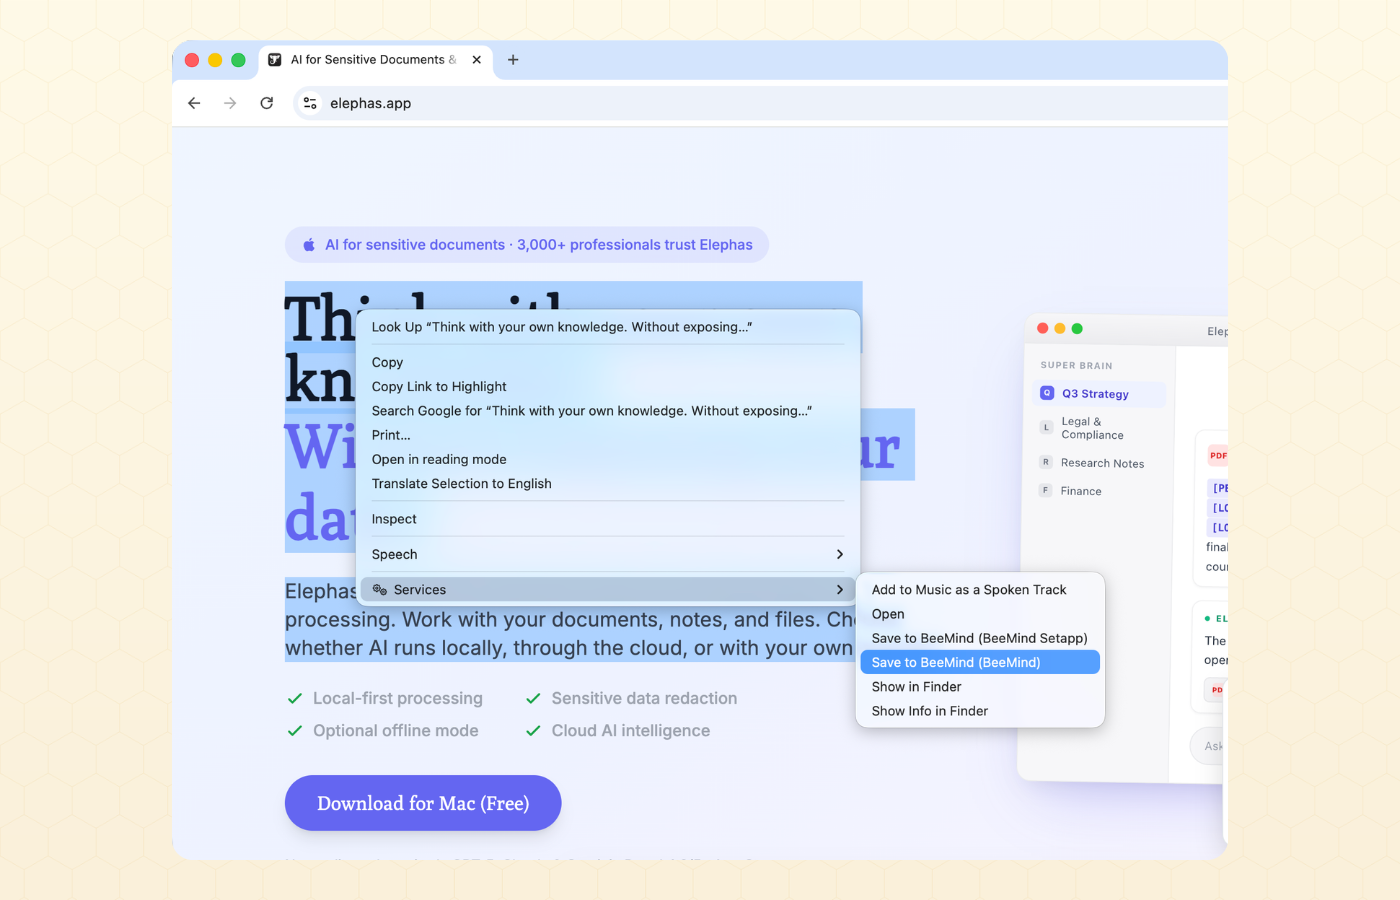
Task: Choose Open in reading mode
Action: pos(608,459)
